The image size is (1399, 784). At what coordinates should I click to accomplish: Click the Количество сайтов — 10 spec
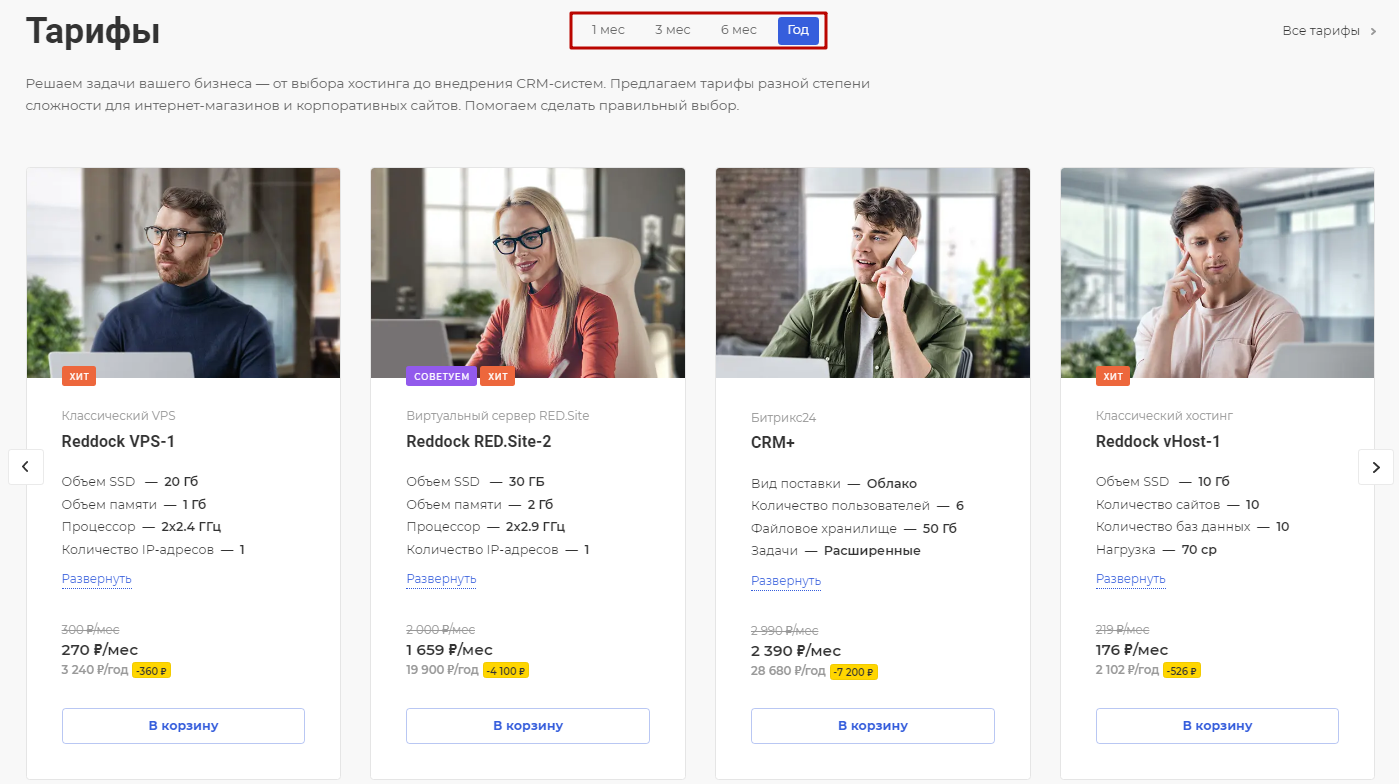click(x=1178, y=505)
